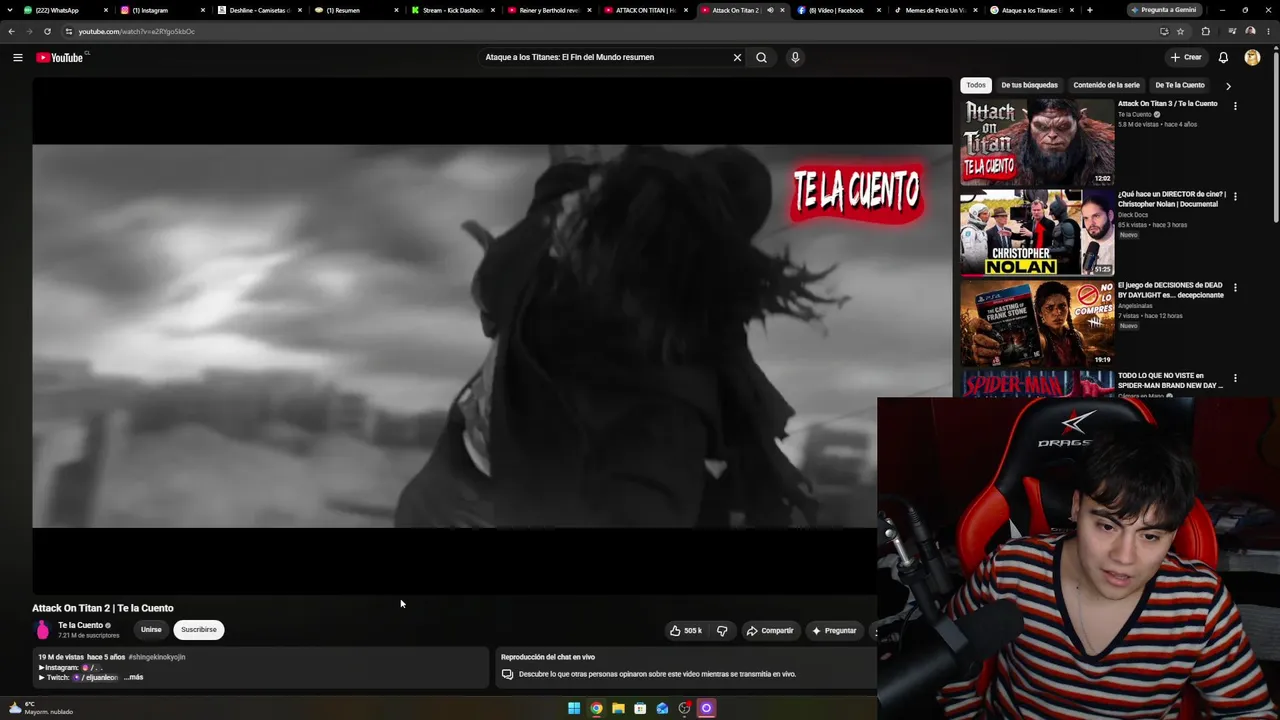Open the Te la Cuento channel name link

80,626
